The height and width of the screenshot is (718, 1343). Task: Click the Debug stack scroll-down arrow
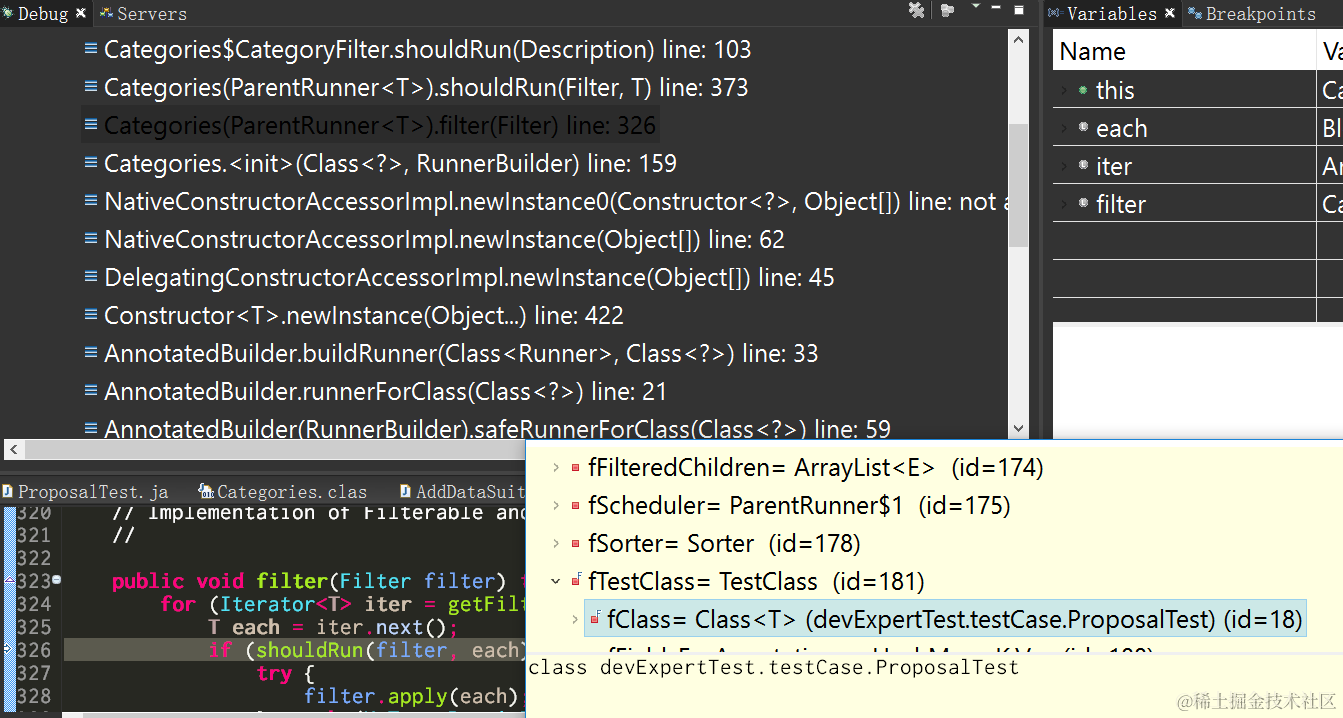click(x=1018, y=427)
